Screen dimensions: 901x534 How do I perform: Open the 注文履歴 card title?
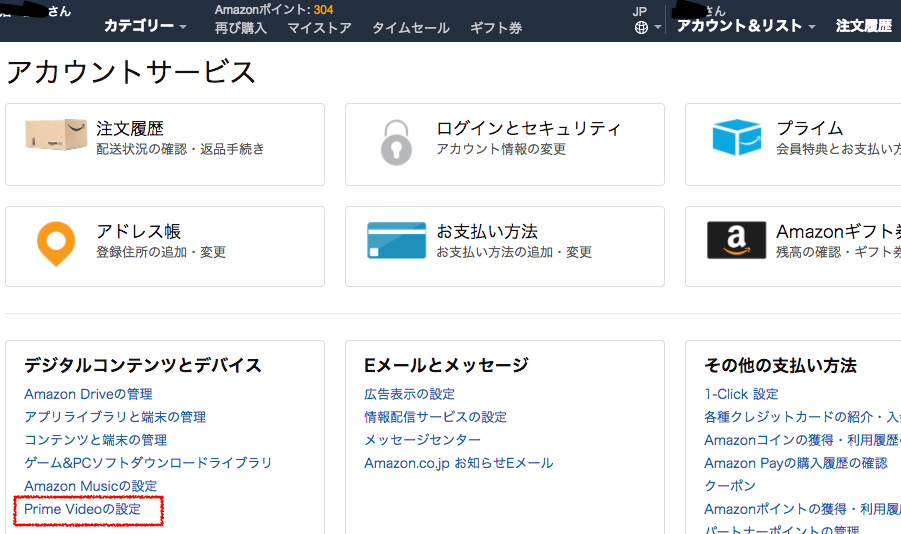[130, 128]
